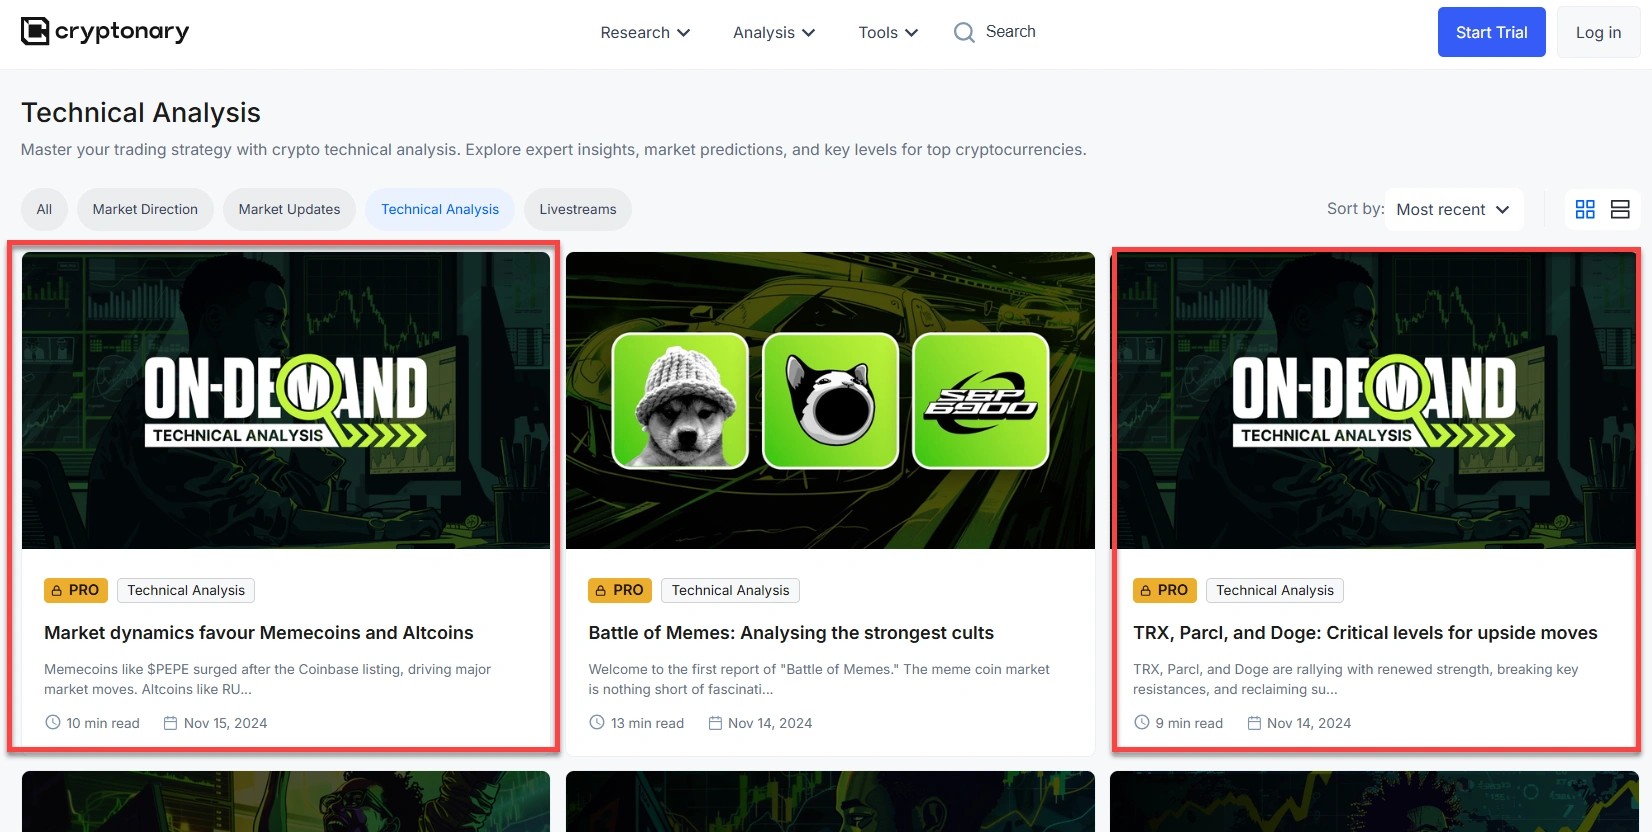
Task: Open the Tools dropdown menu
Action: pyautogui.click(x=887, y=33)
